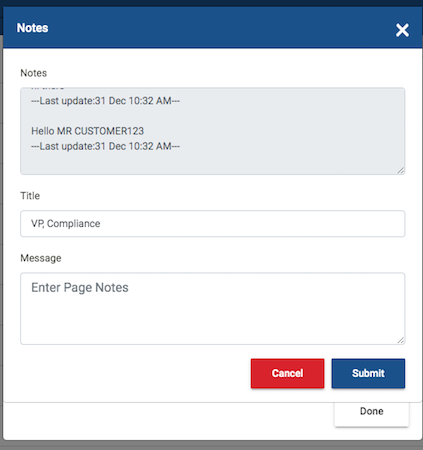The height and width of the screenshot is (450, 423).
Task: Click the bold Notes heading in blue header
Action: click(32, 28)
